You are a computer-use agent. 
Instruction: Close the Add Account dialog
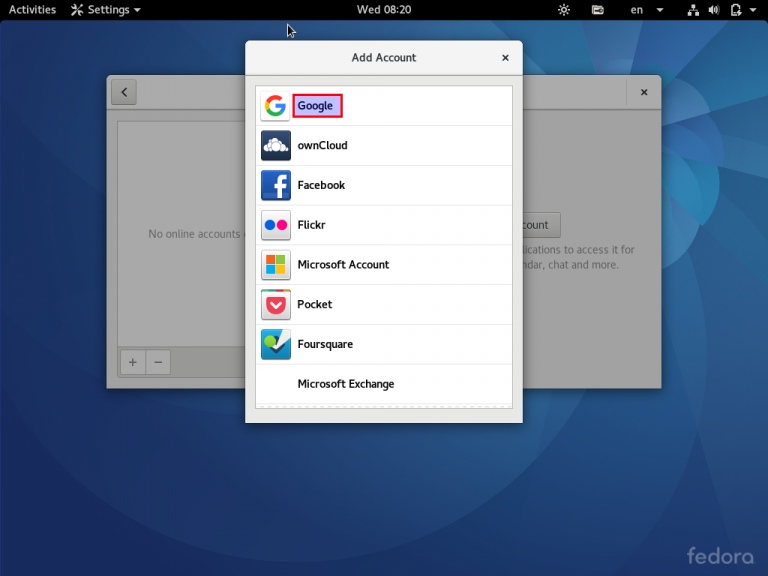pyautogui.click(x=505, y=58)
